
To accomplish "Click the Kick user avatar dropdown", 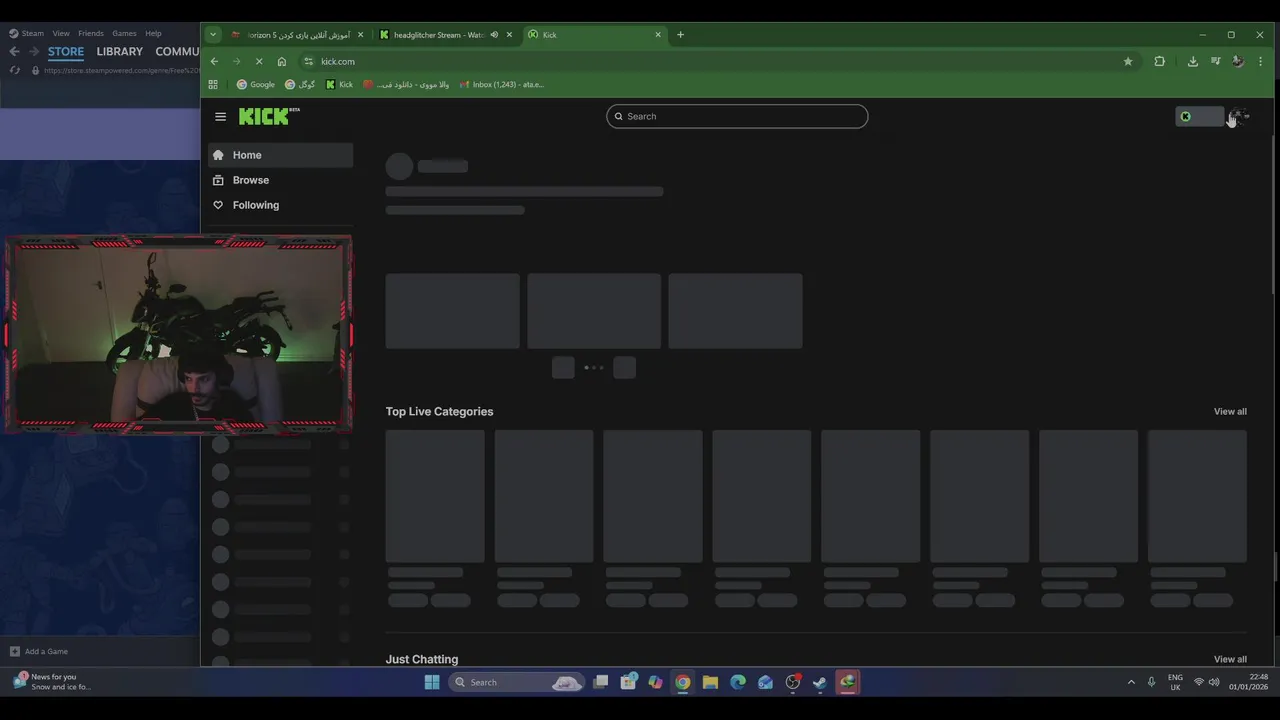I will [1239, 116].
